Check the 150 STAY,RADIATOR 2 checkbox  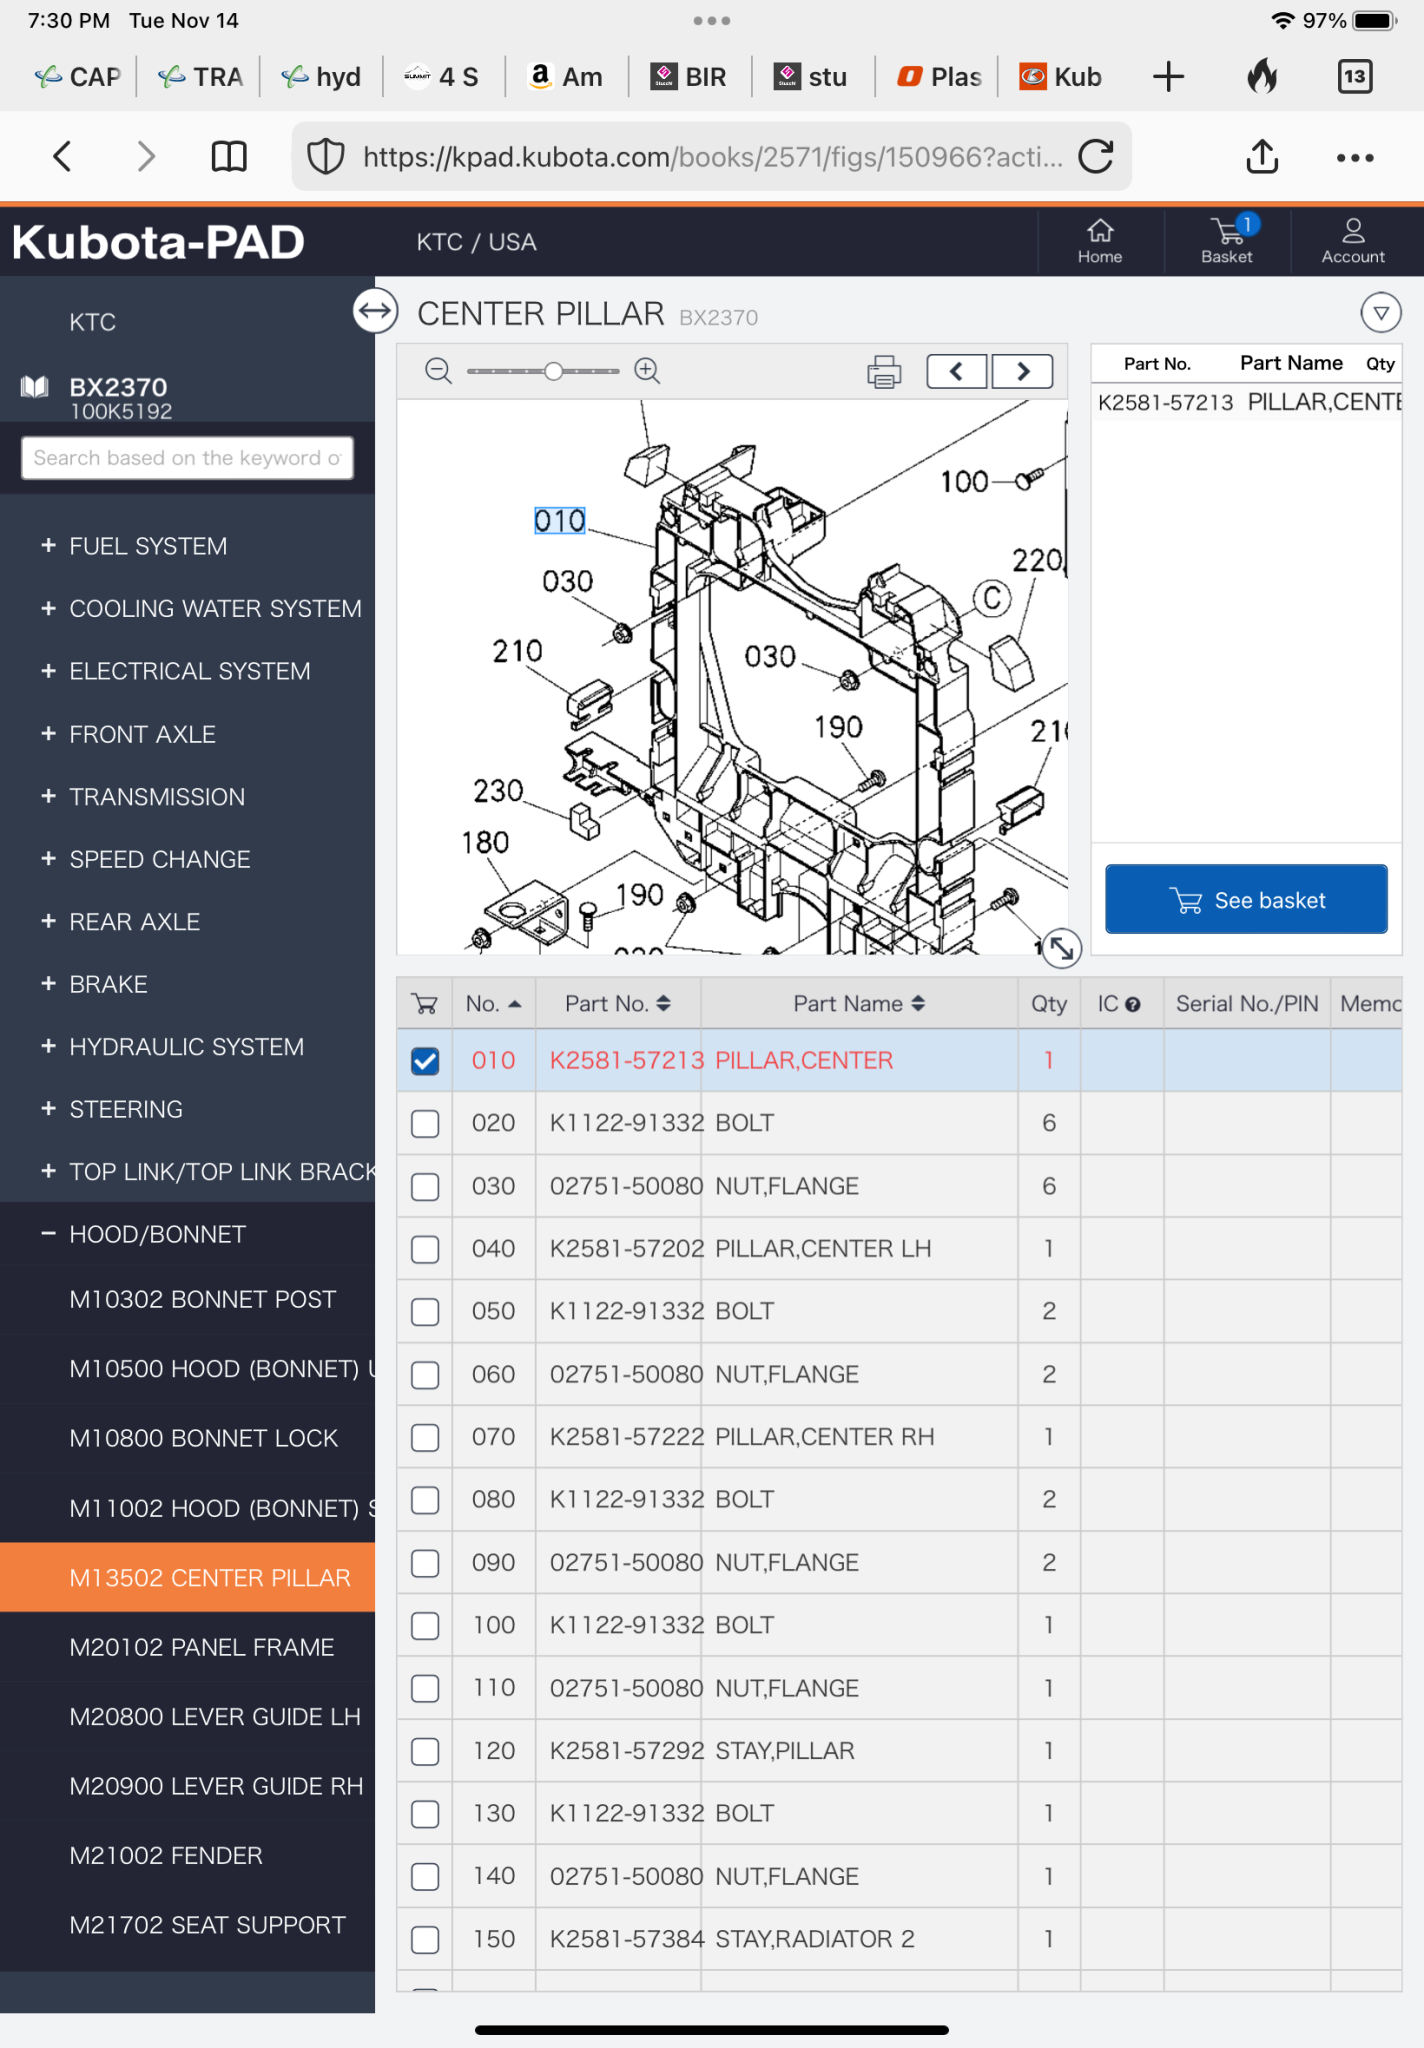(425, 1940)
